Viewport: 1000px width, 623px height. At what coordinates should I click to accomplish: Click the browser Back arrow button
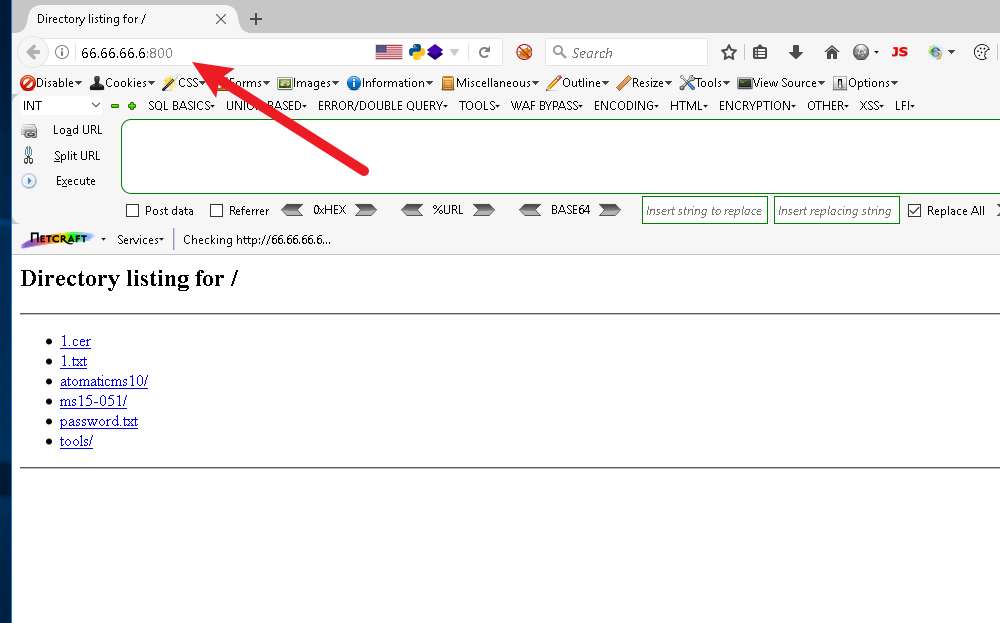pos(33,52)
